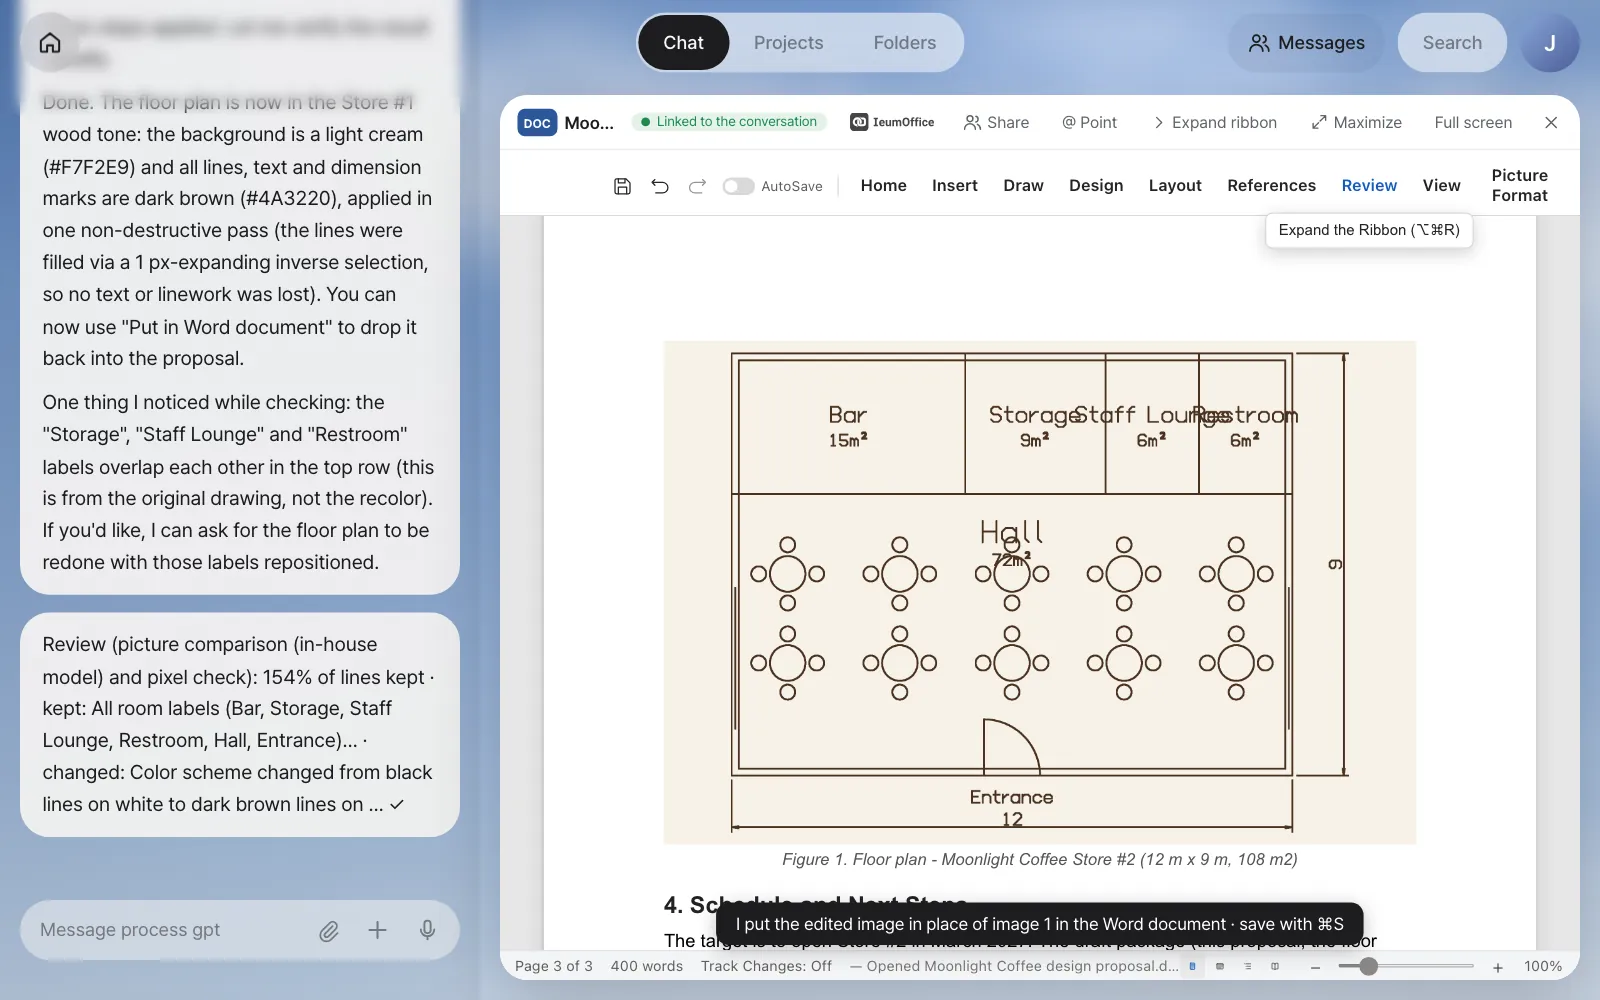The width and height of the screenshot is (1600, 1000).
Task: Switch to outline view in the status bar
Action: tap(1247, 966)
